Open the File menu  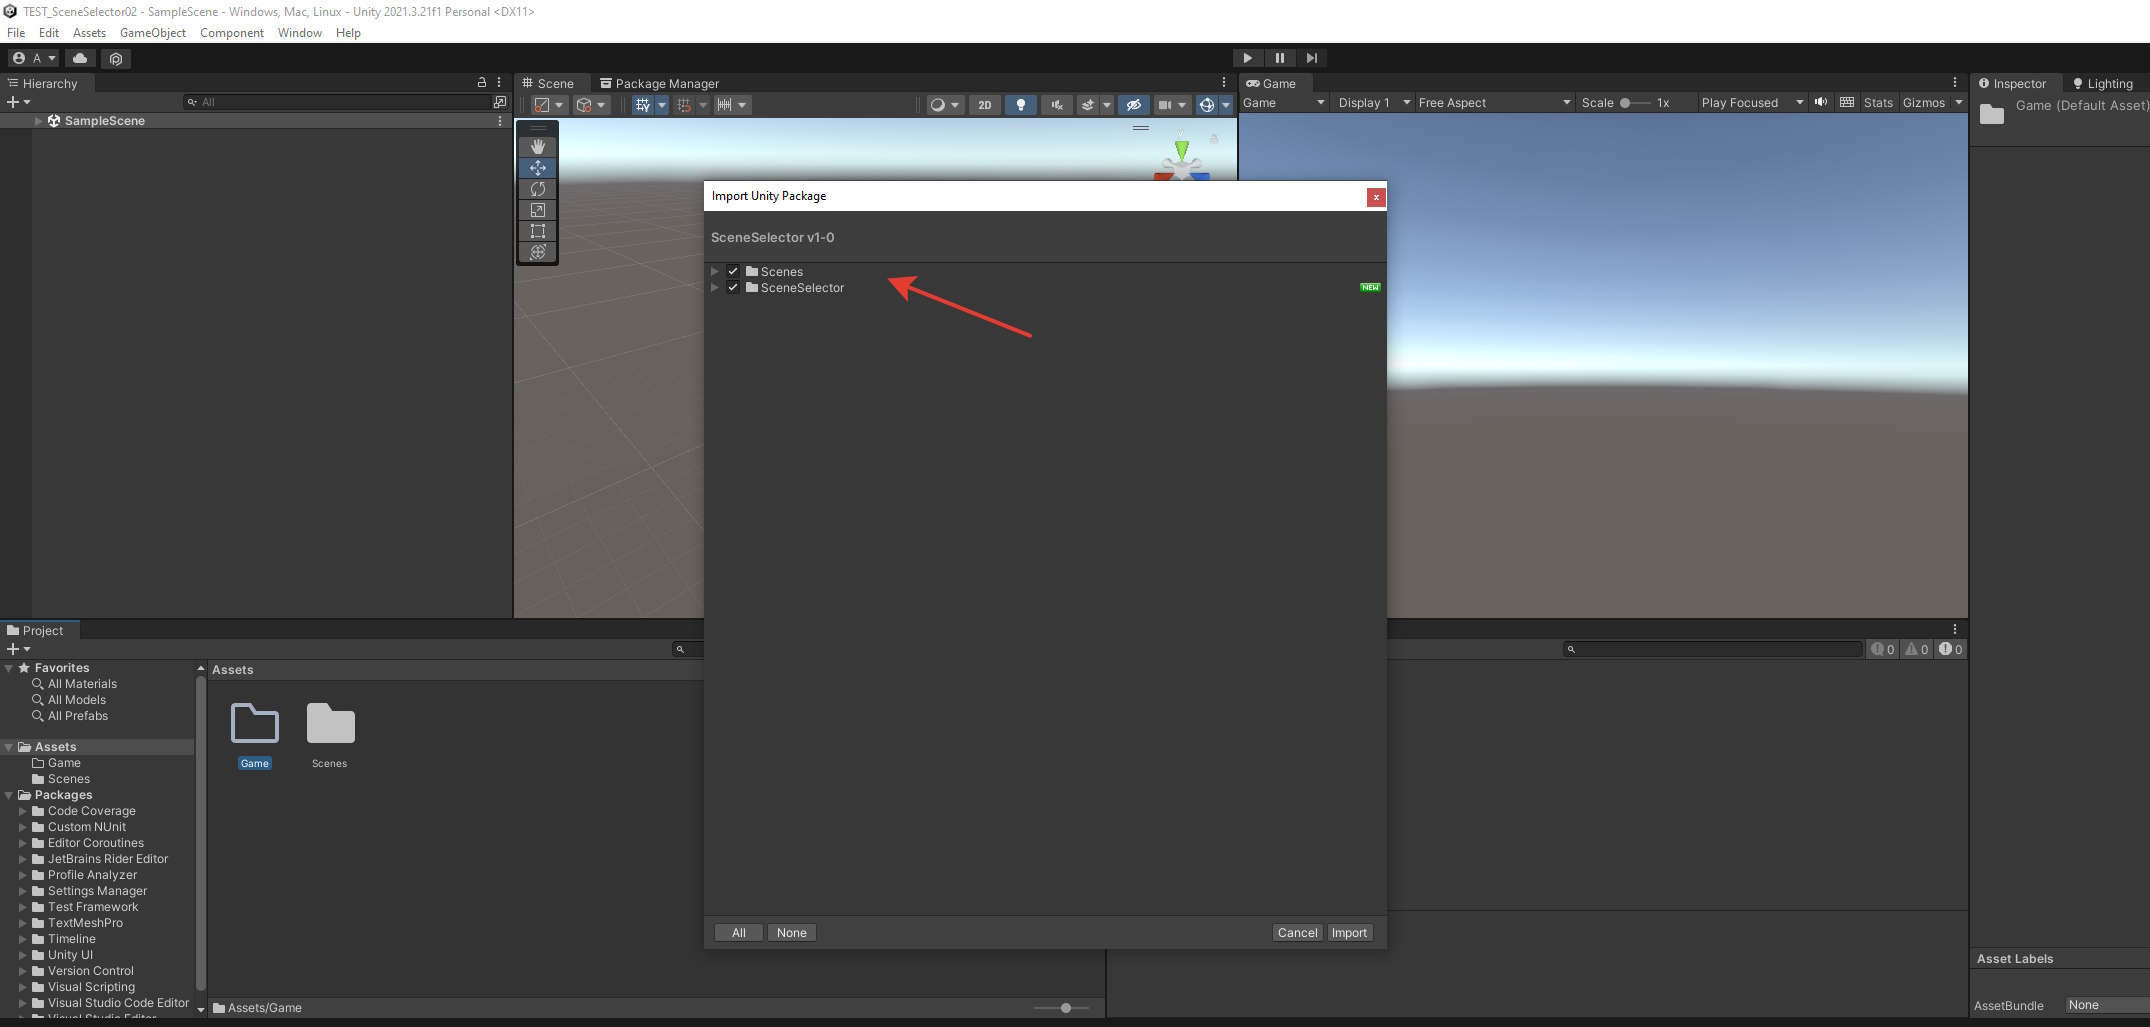[x=16, y=33]
